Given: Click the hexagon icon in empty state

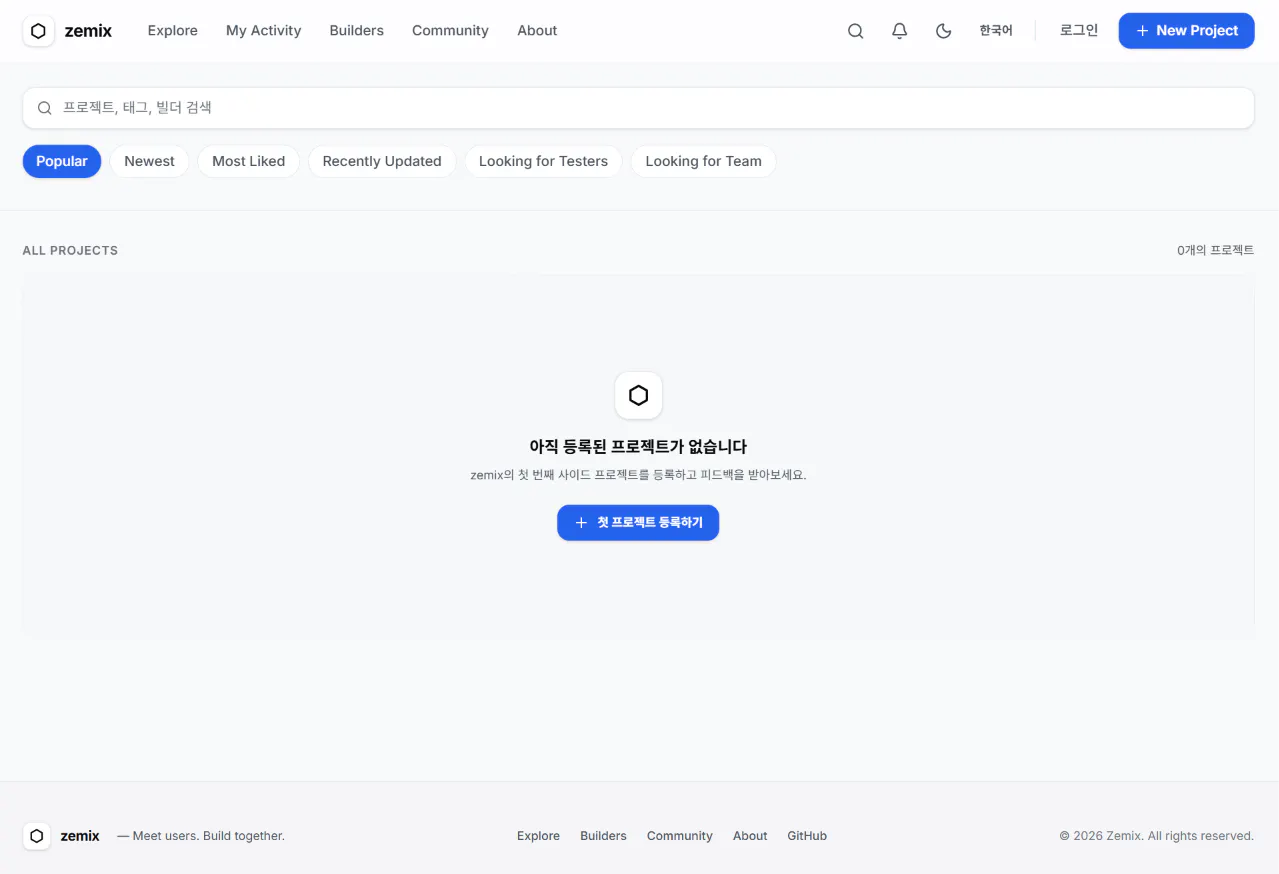Looking at the screenshot, I should (638, 395).
